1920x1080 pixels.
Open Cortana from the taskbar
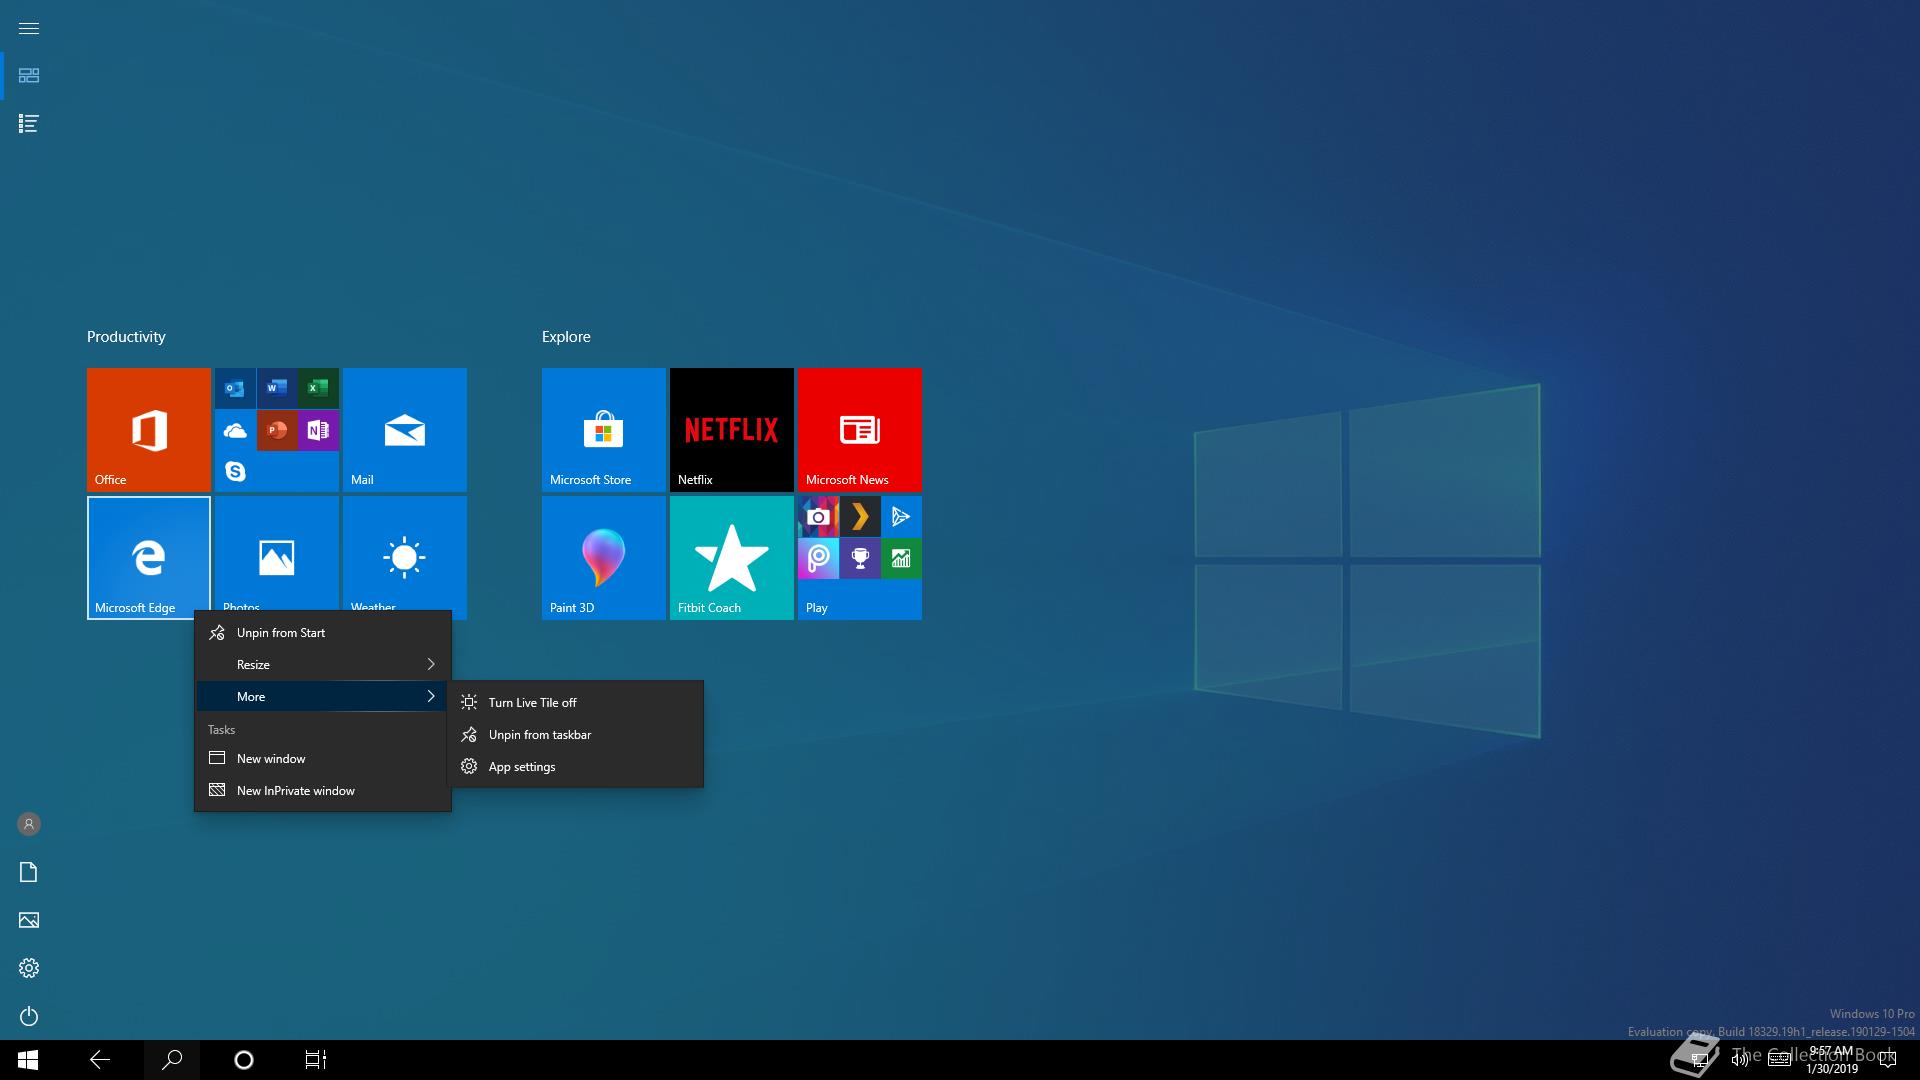pos(244,1060)
